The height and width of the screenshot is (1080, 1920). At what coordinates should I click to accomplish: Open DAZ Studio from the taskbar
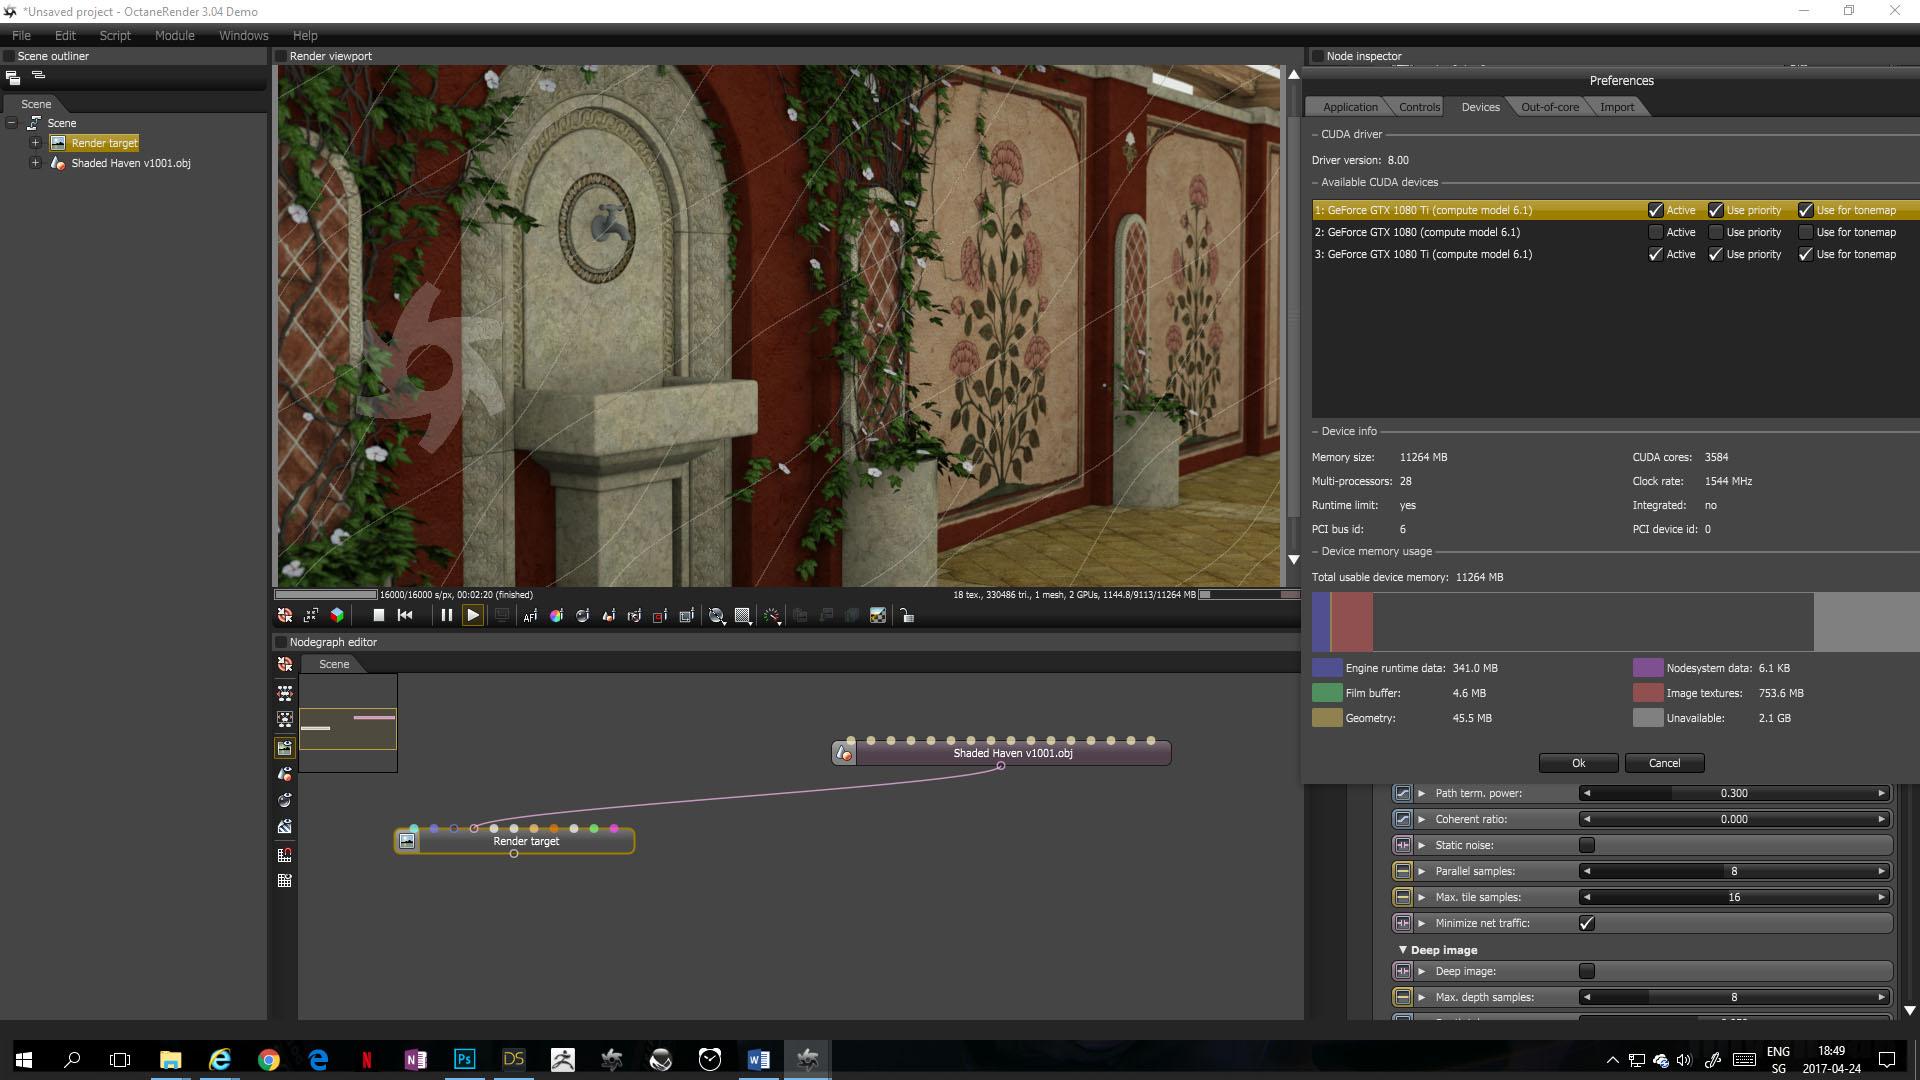click(513, 1059)
